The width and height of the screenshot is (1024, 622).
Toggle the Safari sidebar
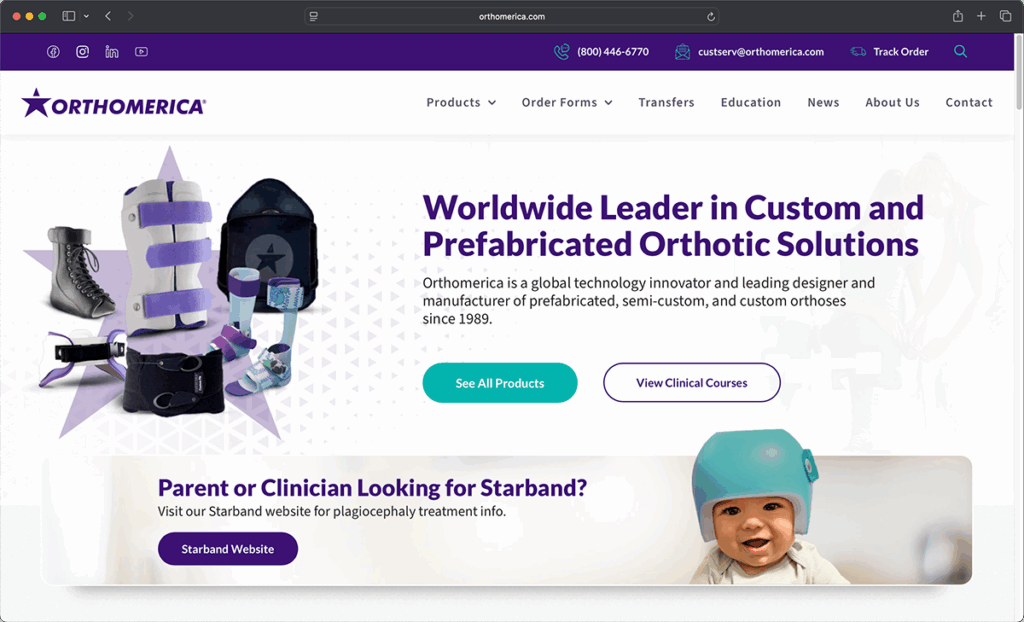(69, 16)
